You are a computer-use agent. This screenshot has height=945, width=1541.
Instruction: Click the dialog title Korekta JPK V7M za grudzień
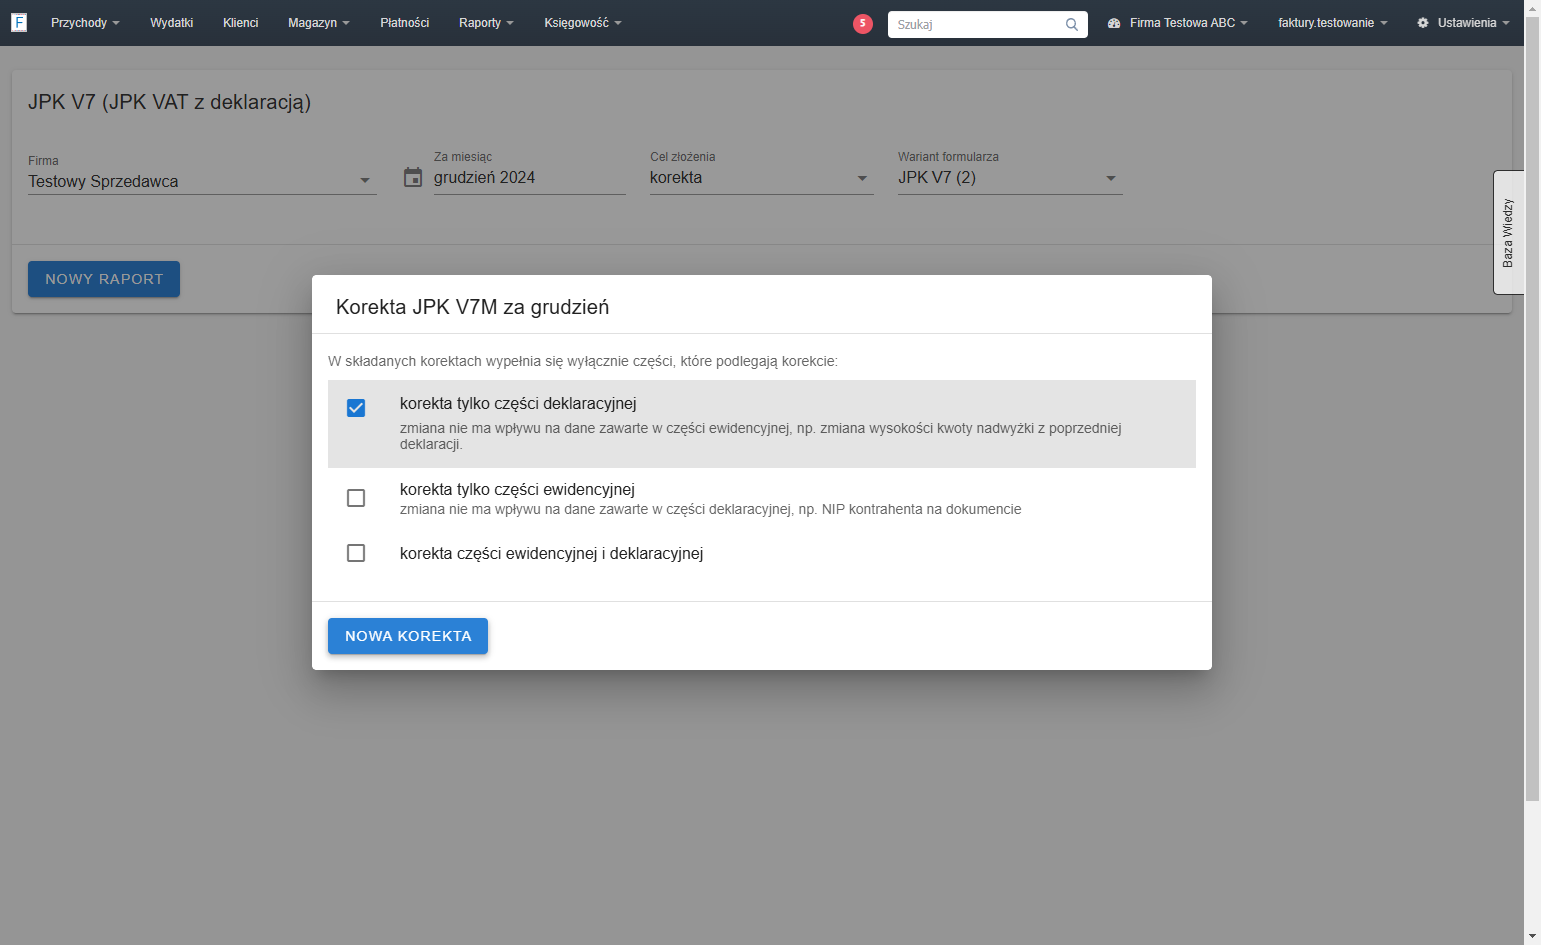click(x=472, y=307)
